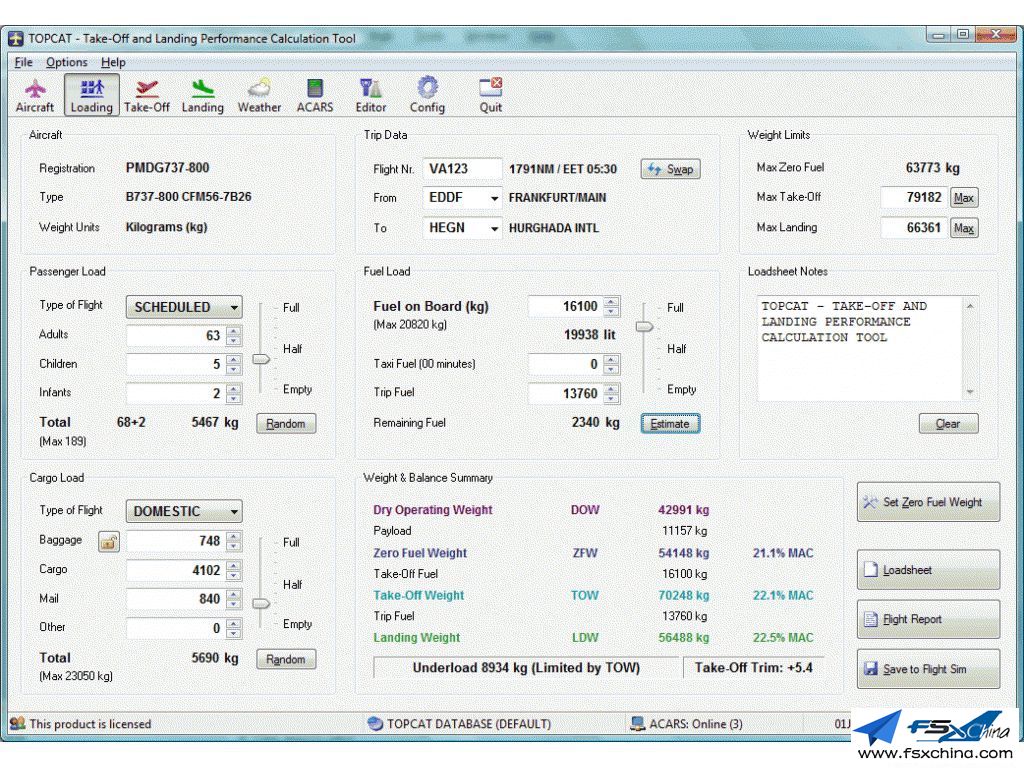Expand the cargo Type of Flight dropdown
1024x768 pixels.
coord(184,511)
